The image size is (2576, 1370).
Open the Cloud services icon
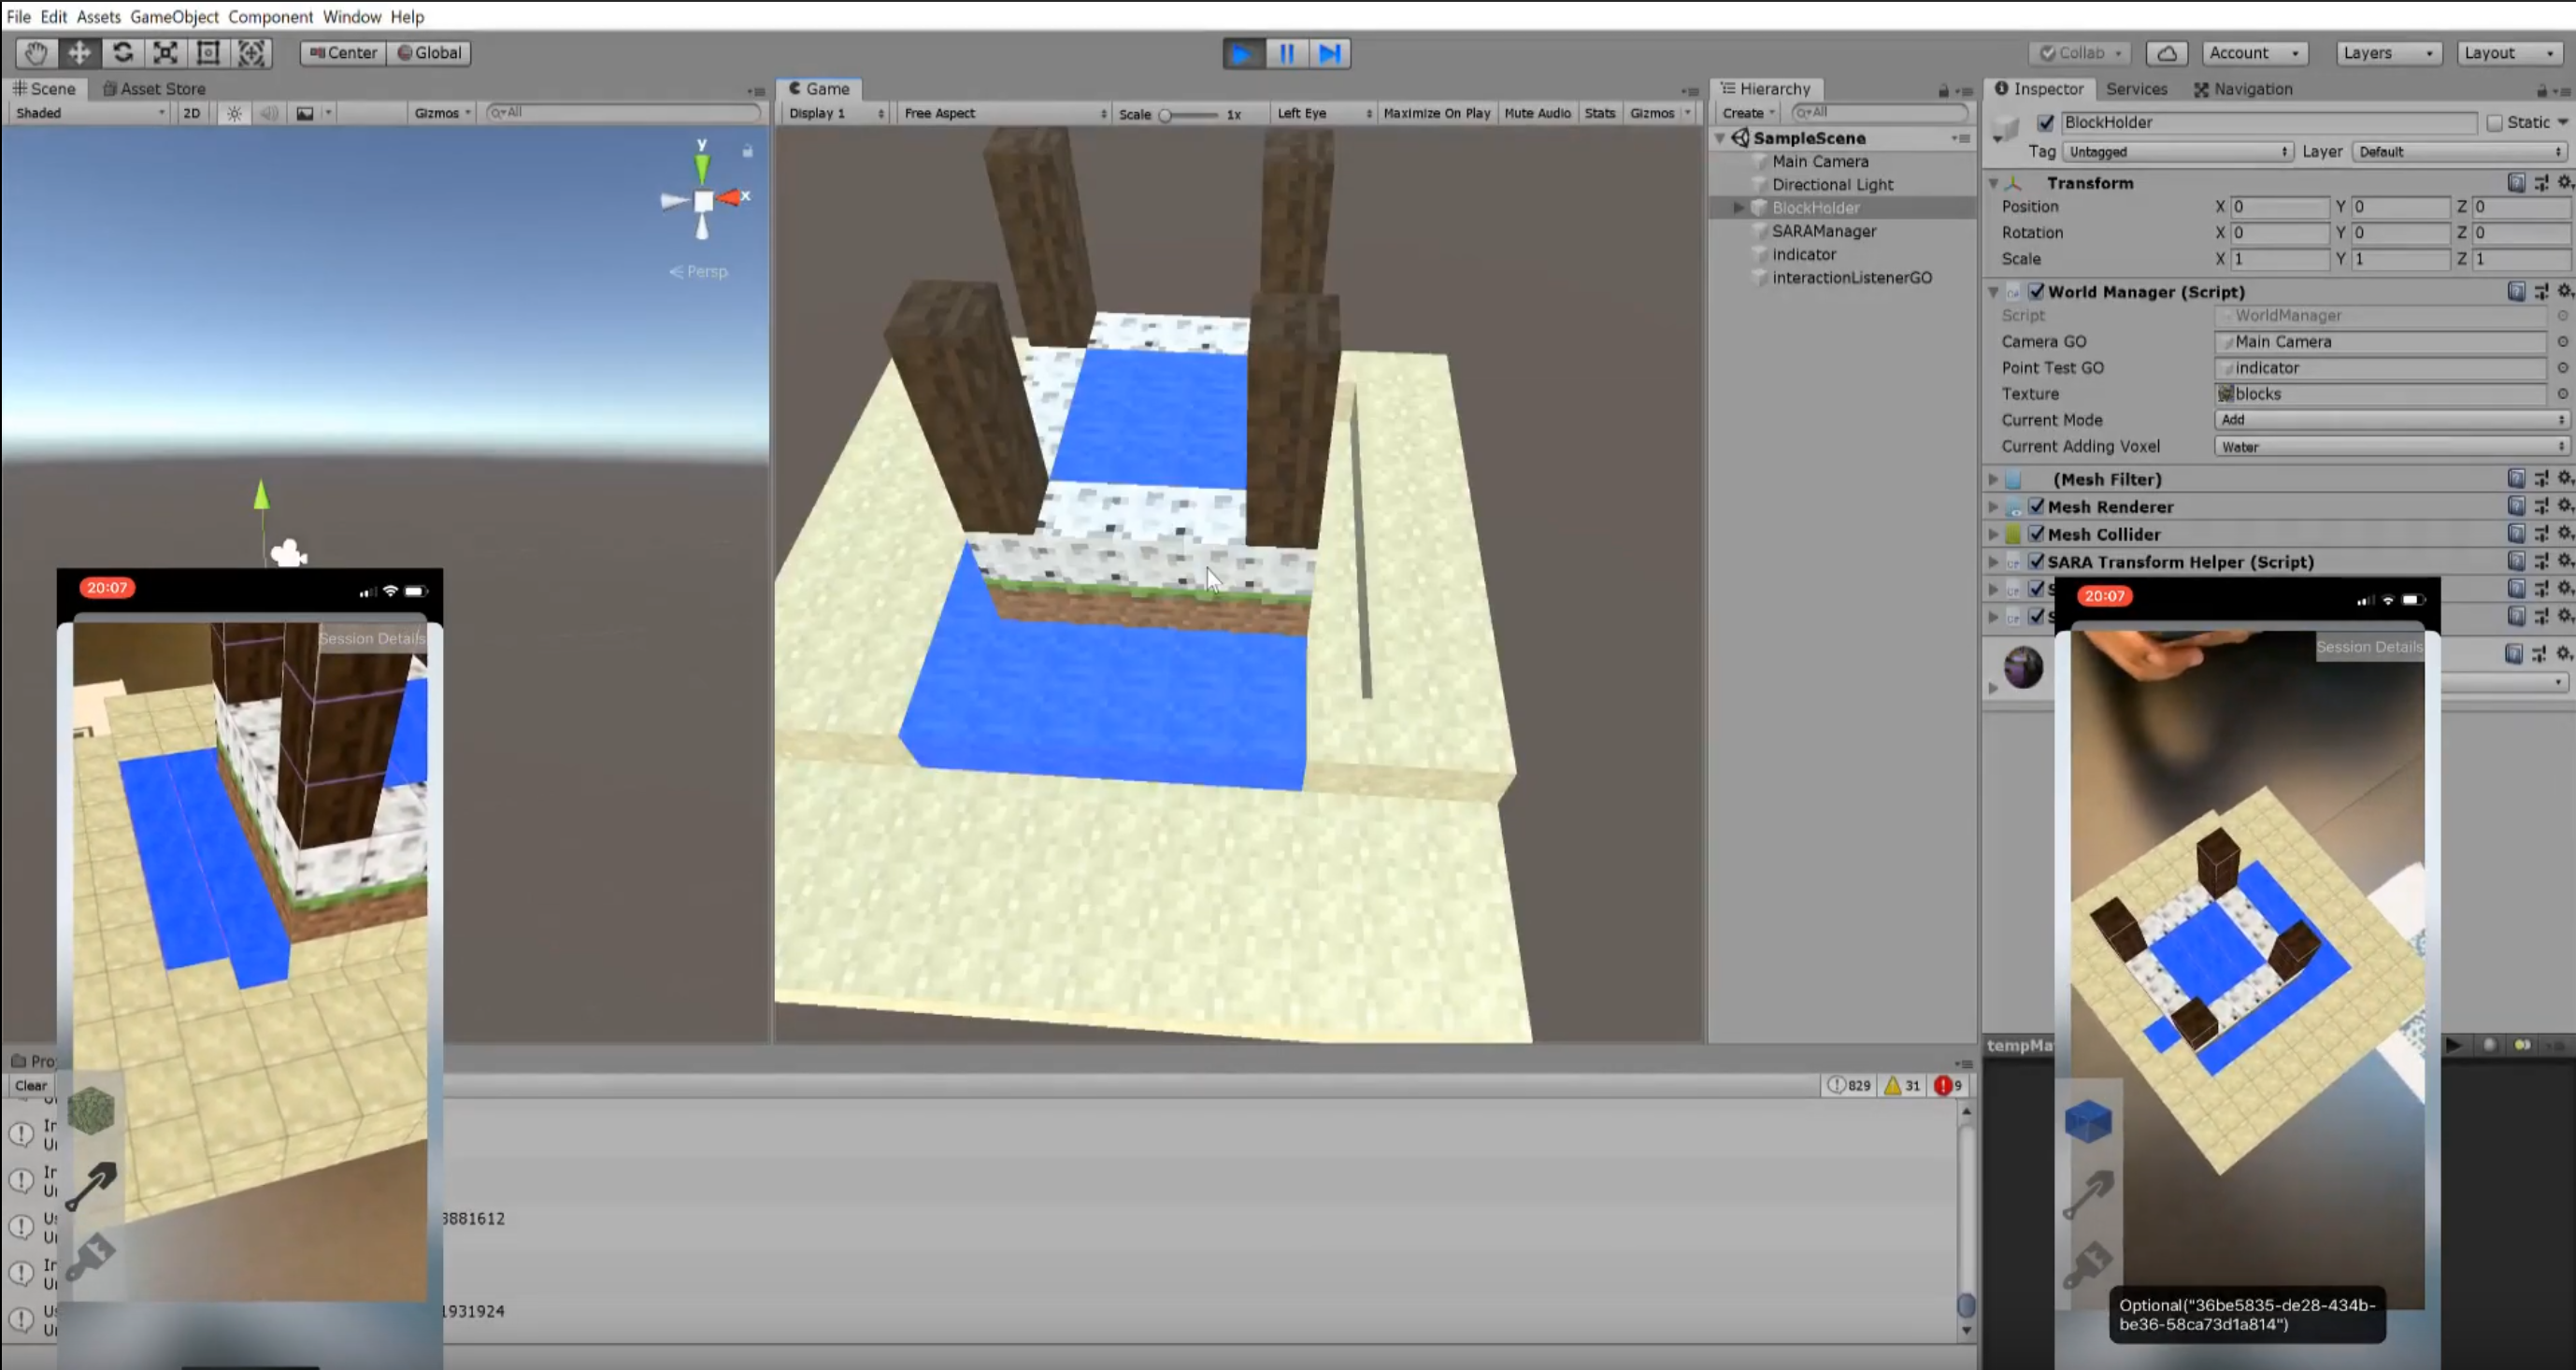pyautogui.click(x=2166, y=53)
